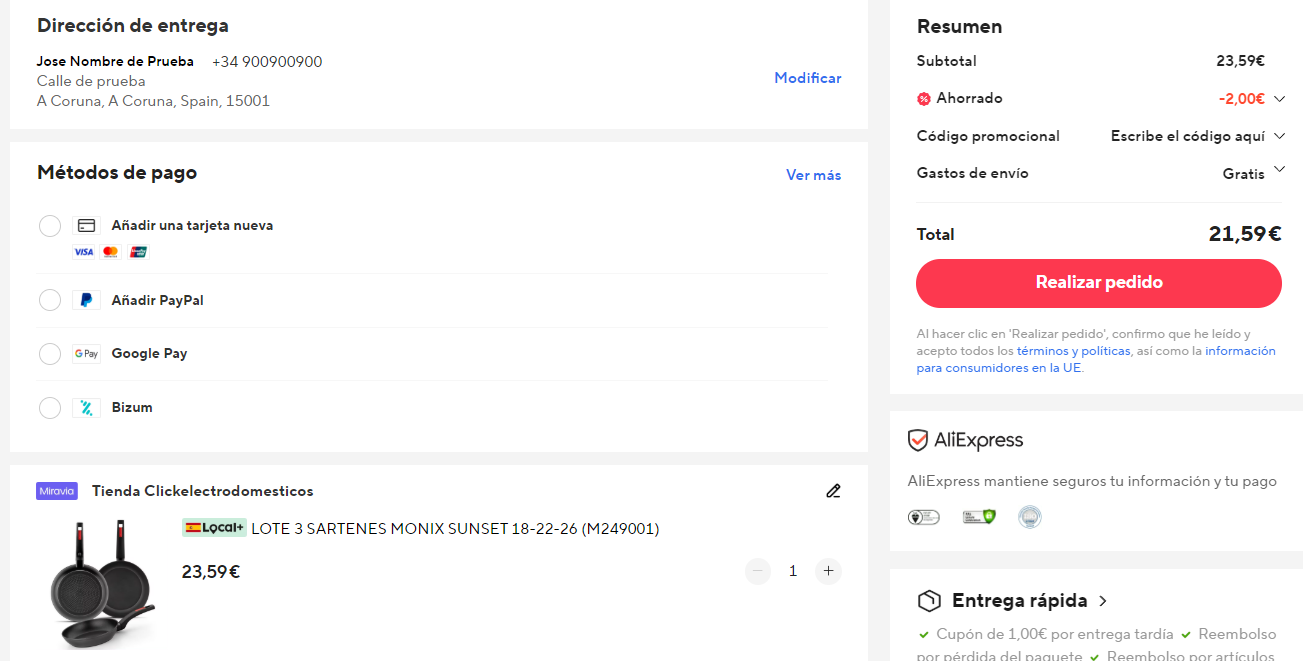Image resolution: width=1303 pixels, height=661 pixels.
Task: Click the package box icon beside Entrega rápida
Action: (x=929, y=601)
